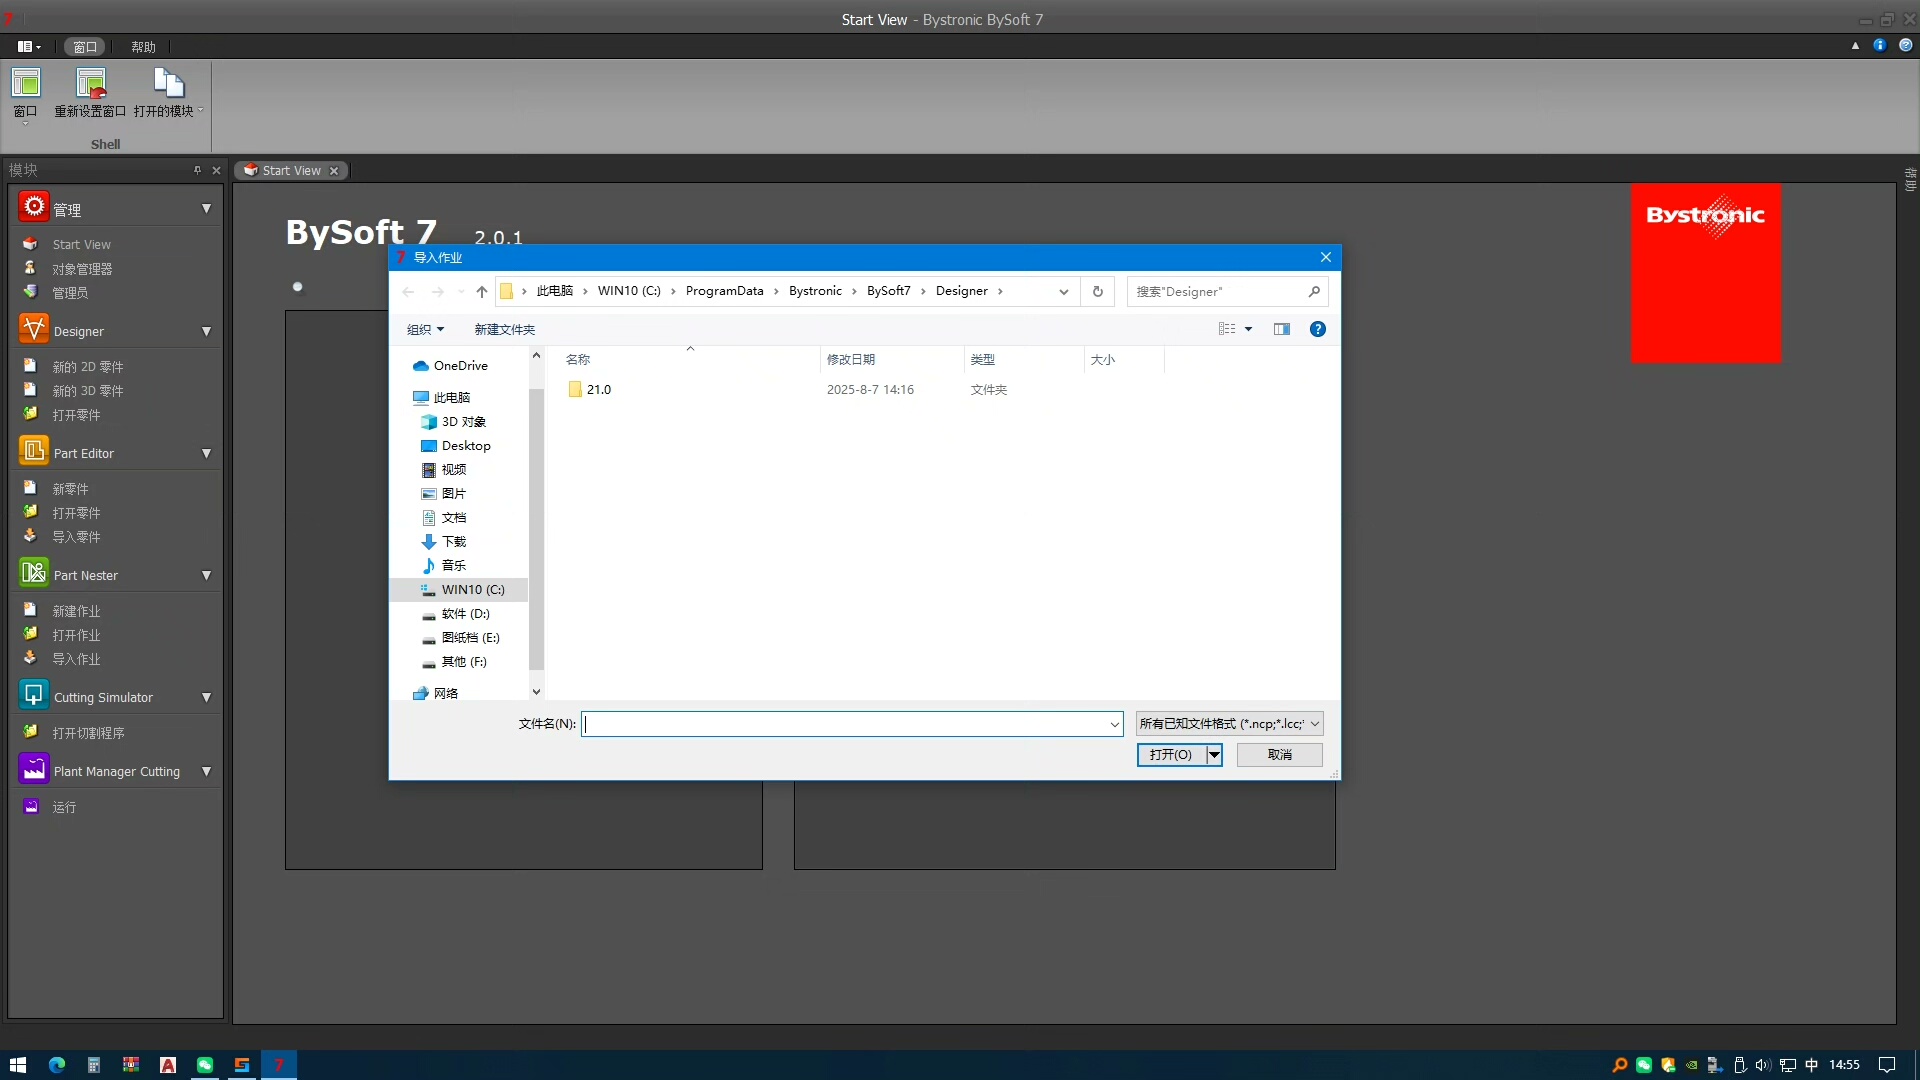Click the Plant Manager Cutting icon
Viewport: 1920px width, 1080px height.
point(33,769)
